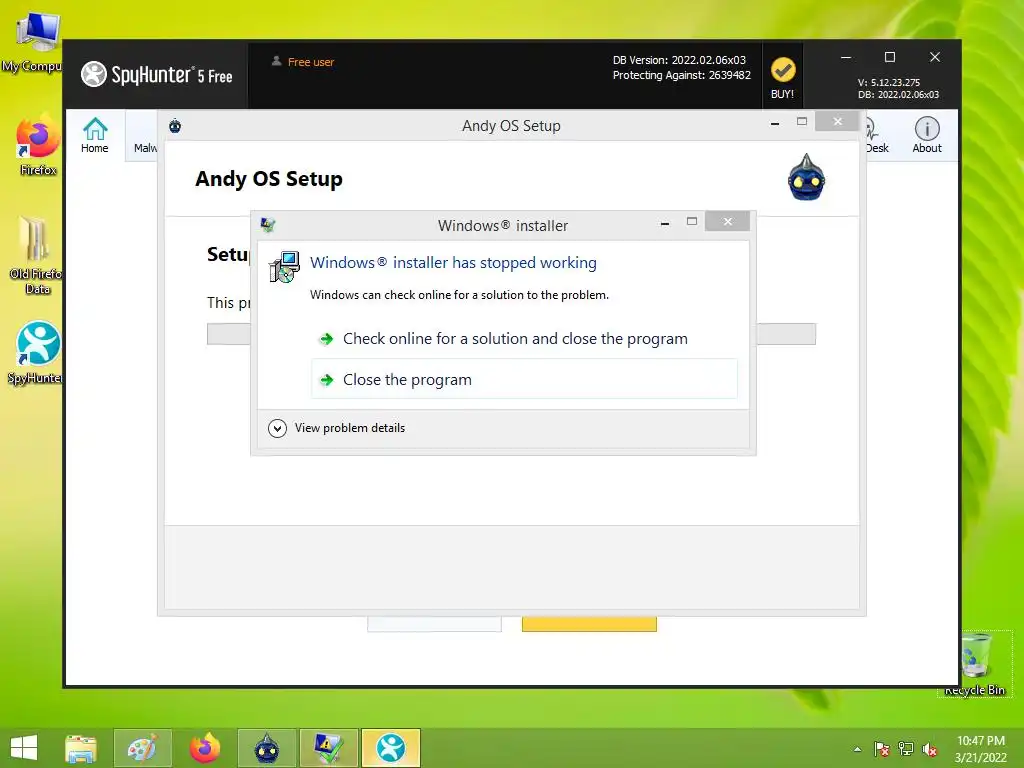Click 'V: 5.12.23.275' version text

[889, 82]
